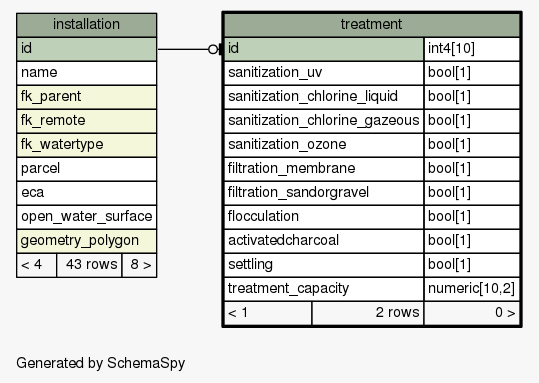The height and width of the screenshot is (383, 539).
Task: Open the treatment table header
Action: click(x=372, y=25)
